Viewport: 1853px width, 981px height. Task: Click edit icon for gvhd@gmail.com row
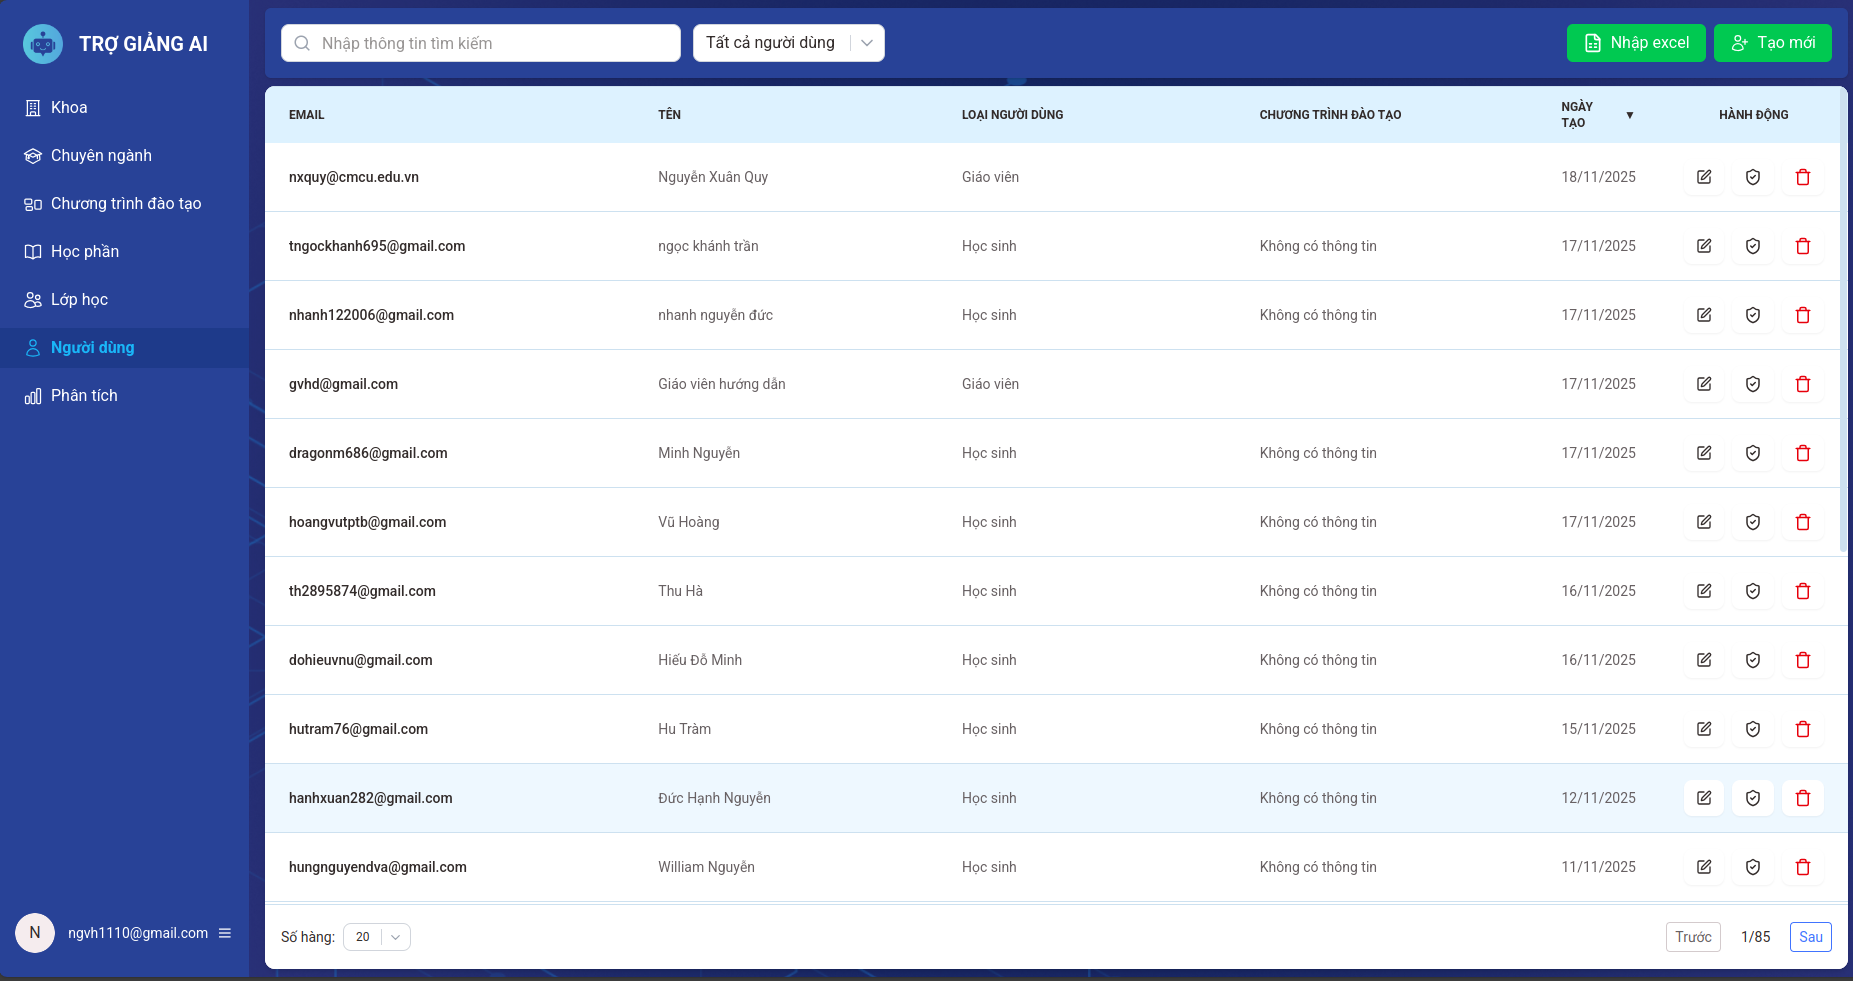1704,384
